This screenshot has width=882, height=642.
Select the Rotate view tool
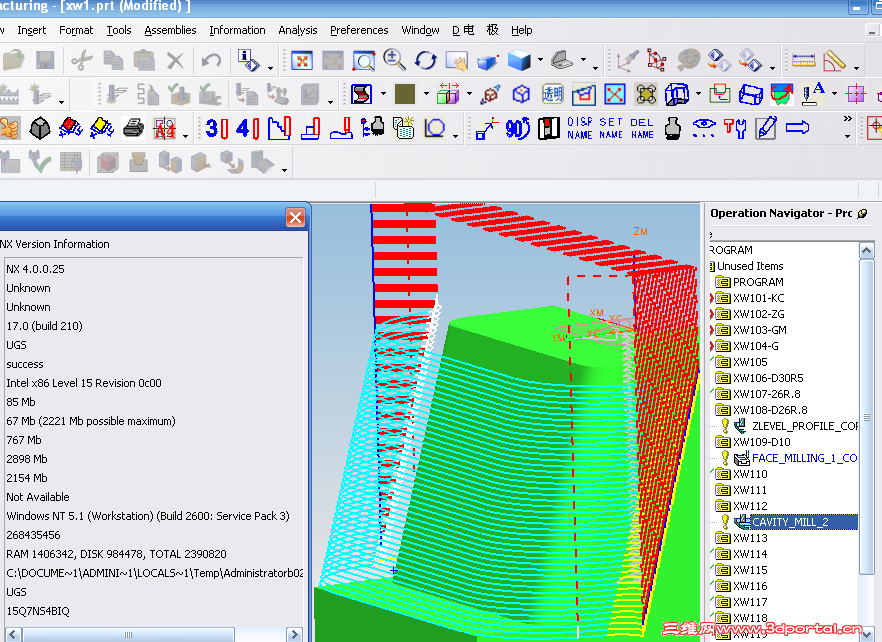click(426, 60)
